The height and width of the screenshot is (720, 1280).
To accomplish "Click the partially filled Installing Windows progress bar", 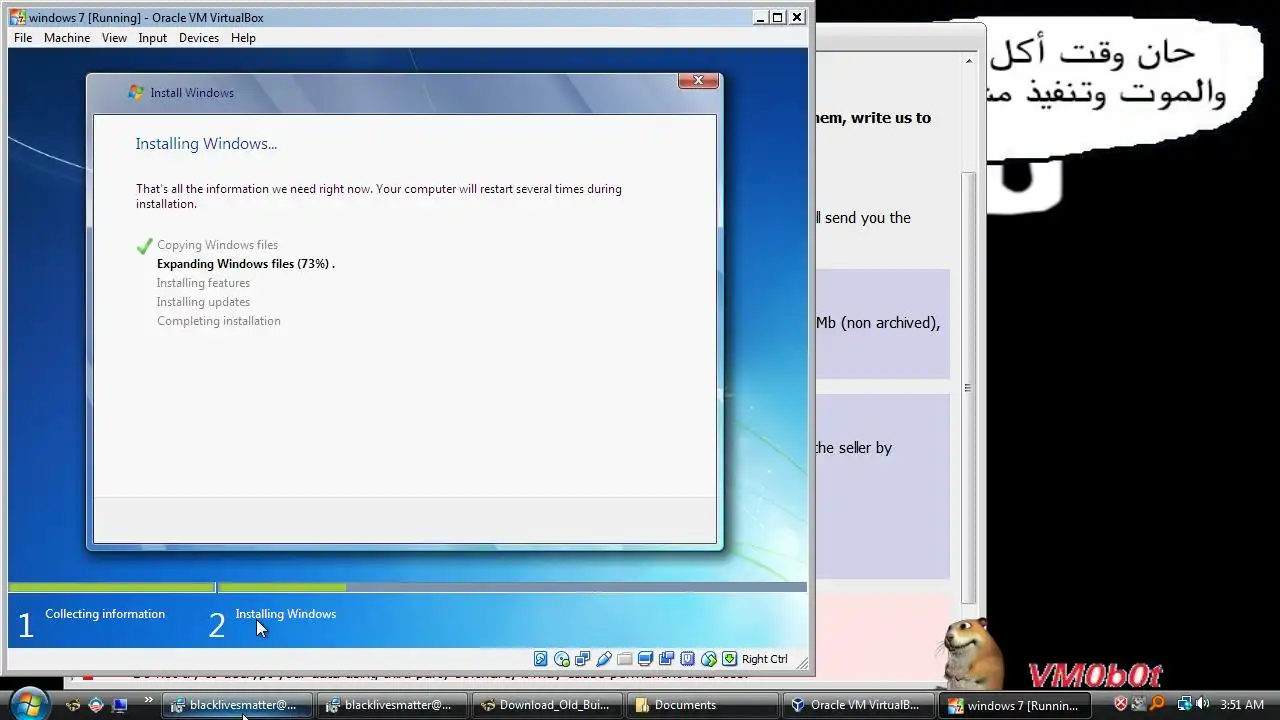I will [512, 588].
